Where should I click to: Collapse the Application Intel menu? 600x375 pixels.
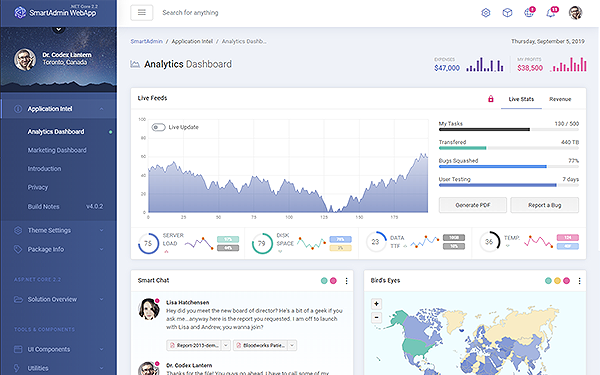[101, 109]
